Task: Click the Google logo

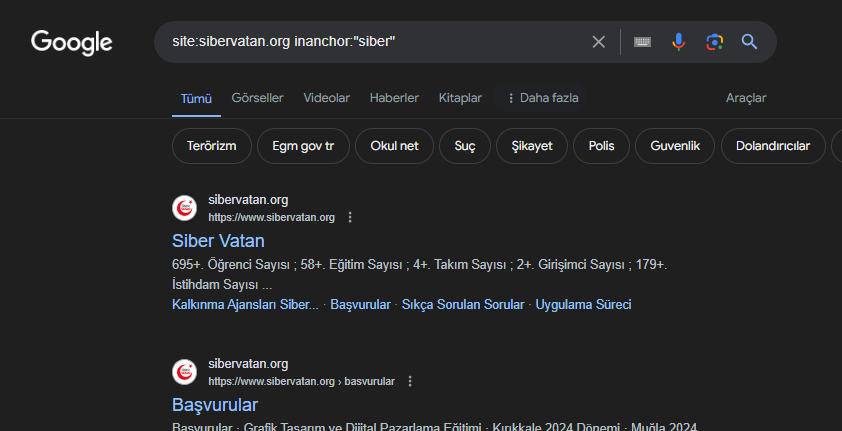Action: (x=71, y=42)
